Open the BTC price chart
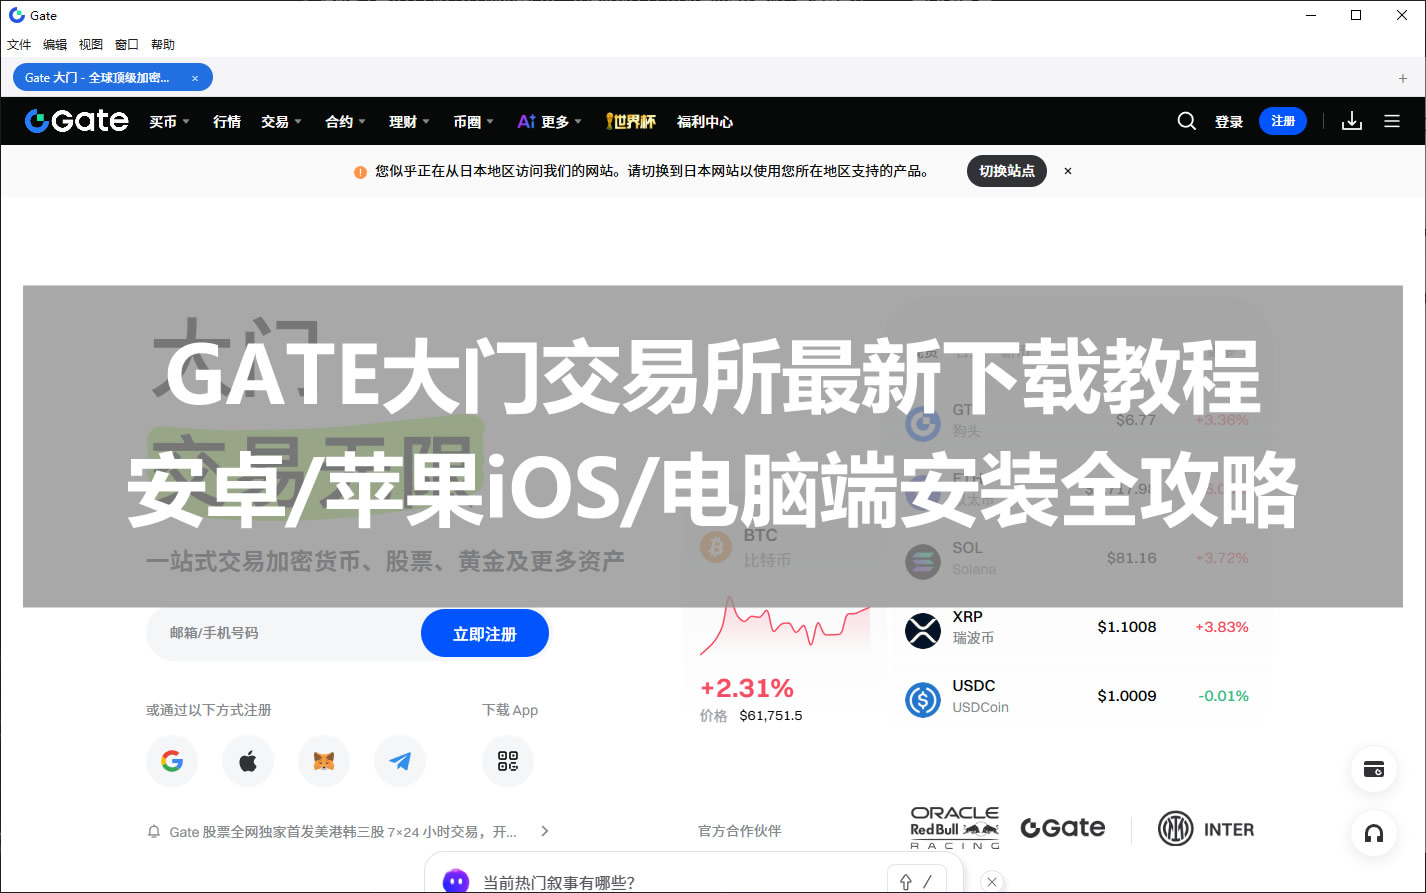Screen dimensions: 1426x893 (x=785, y=627)
